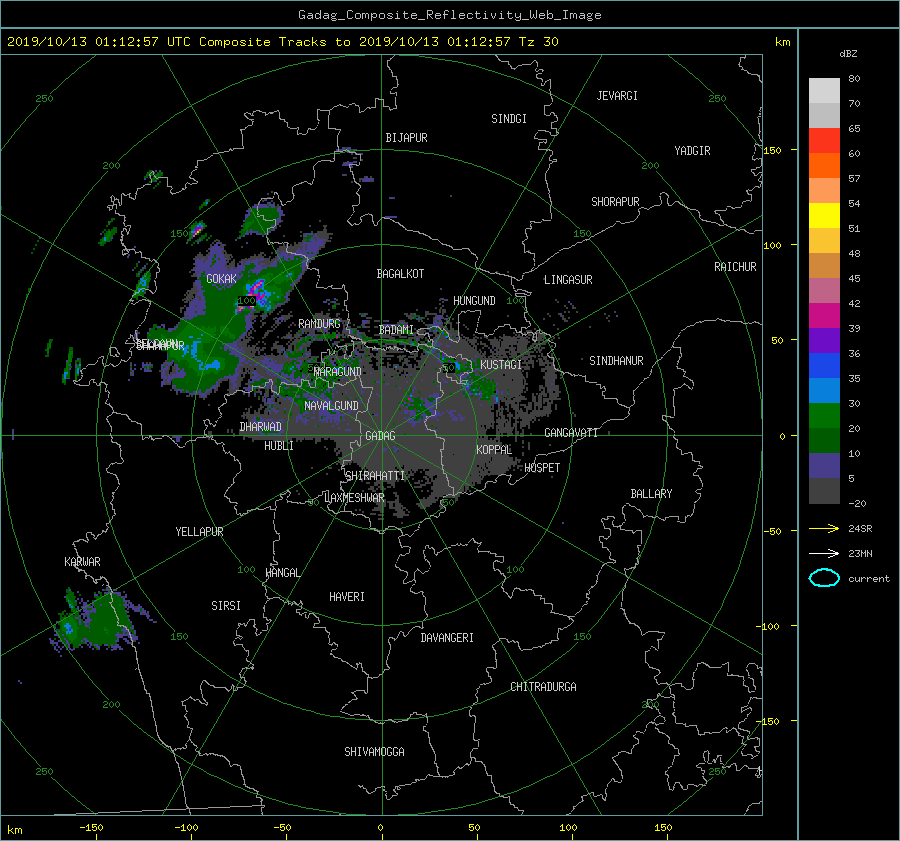Click the SHIVAMOGGA city label
Viewport: 900px width, 841px height.
coord(374,751)
